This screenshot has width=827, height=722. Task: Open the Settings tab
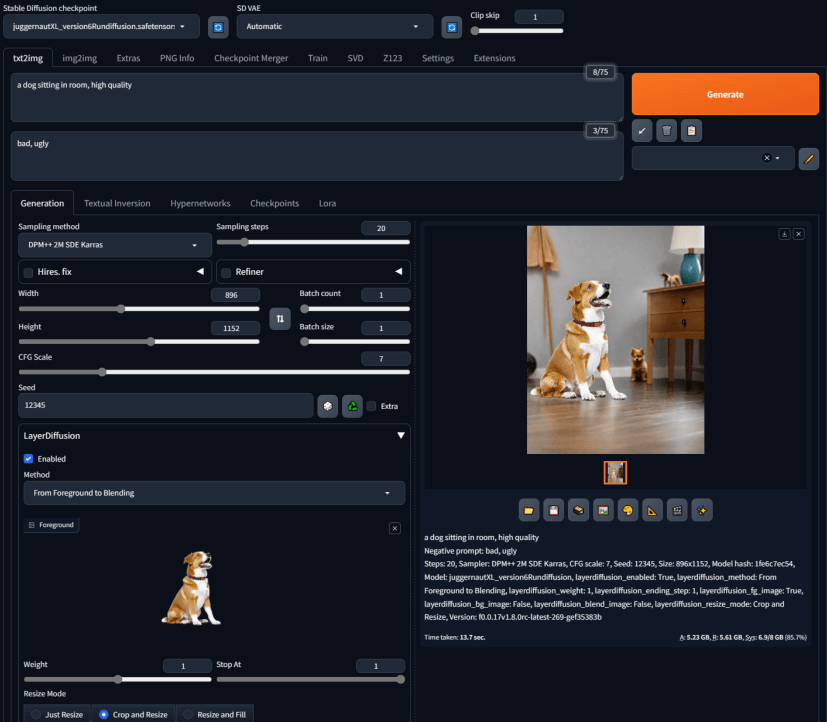point(438,58)
